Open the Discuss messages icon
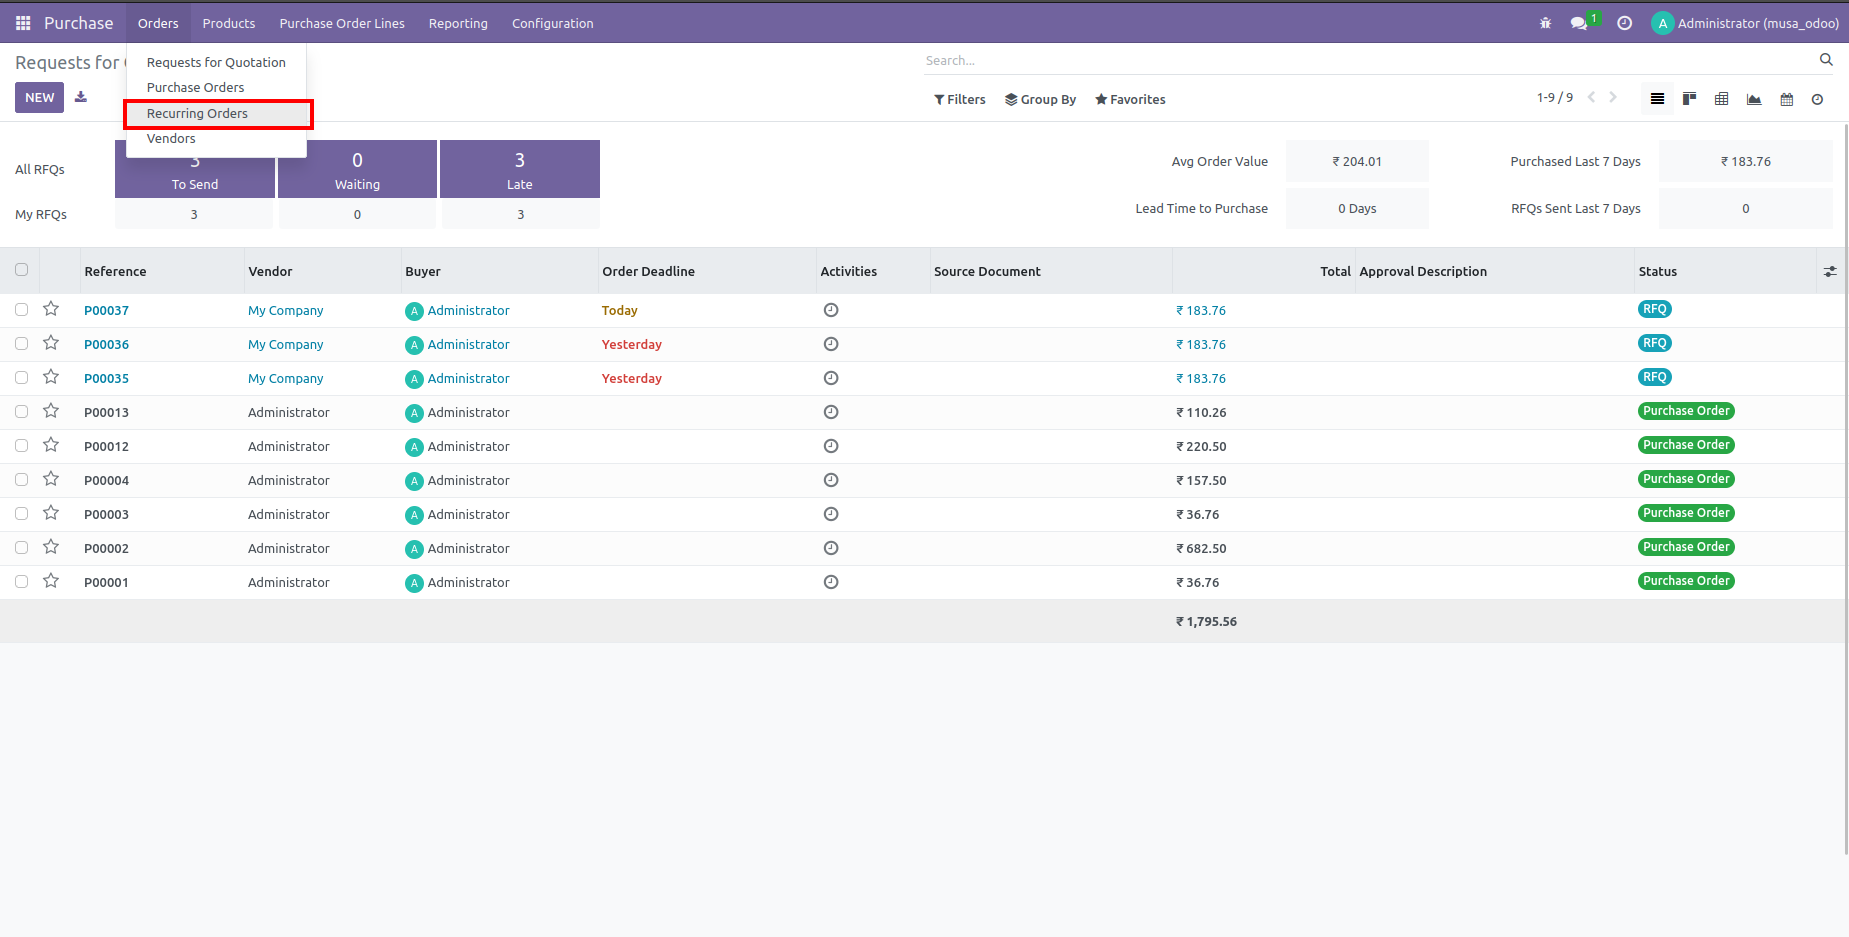 [x=1578, y=22]
